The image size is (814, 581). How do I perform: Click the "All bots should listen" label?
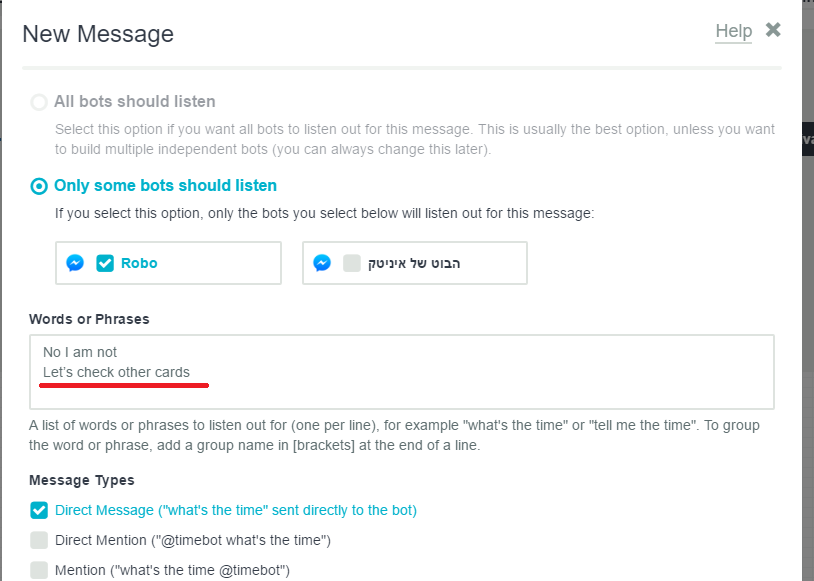[x=135, y=101]
